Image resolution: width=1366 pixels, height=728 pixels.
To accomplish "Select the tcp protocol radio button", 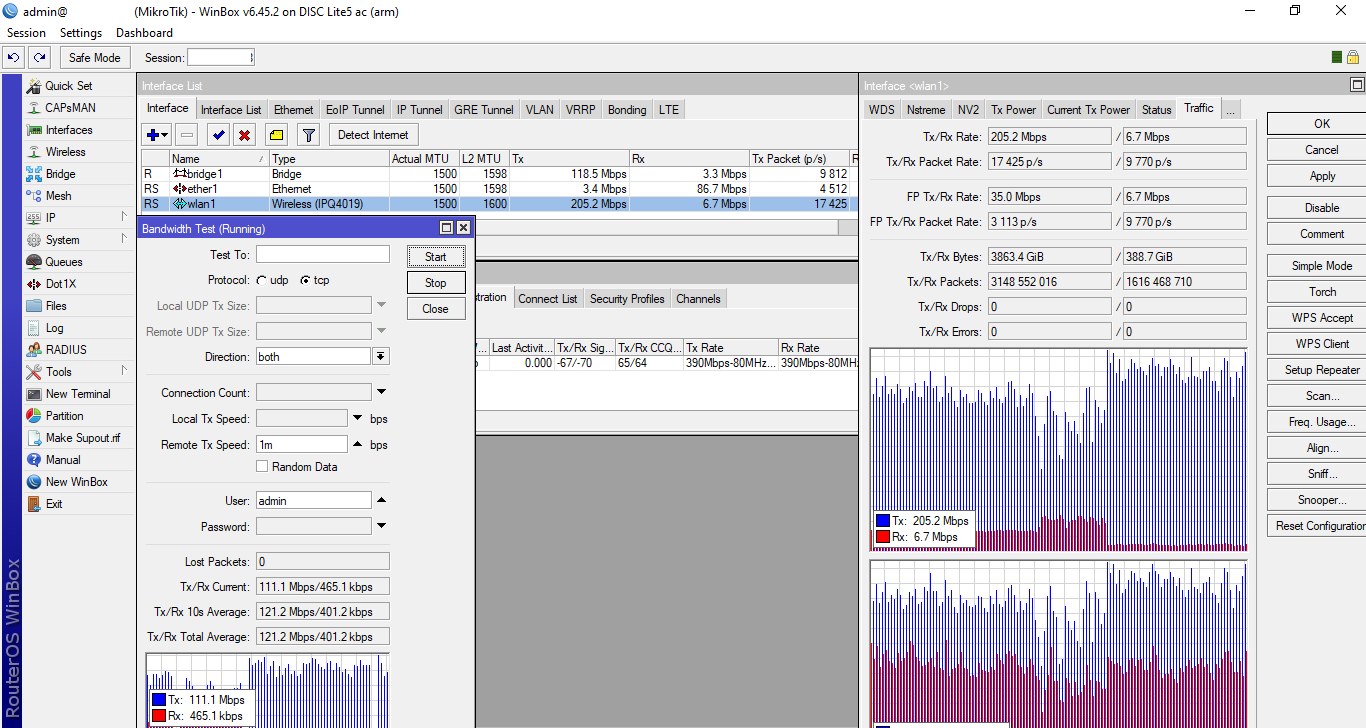I will tap(305, 281).
